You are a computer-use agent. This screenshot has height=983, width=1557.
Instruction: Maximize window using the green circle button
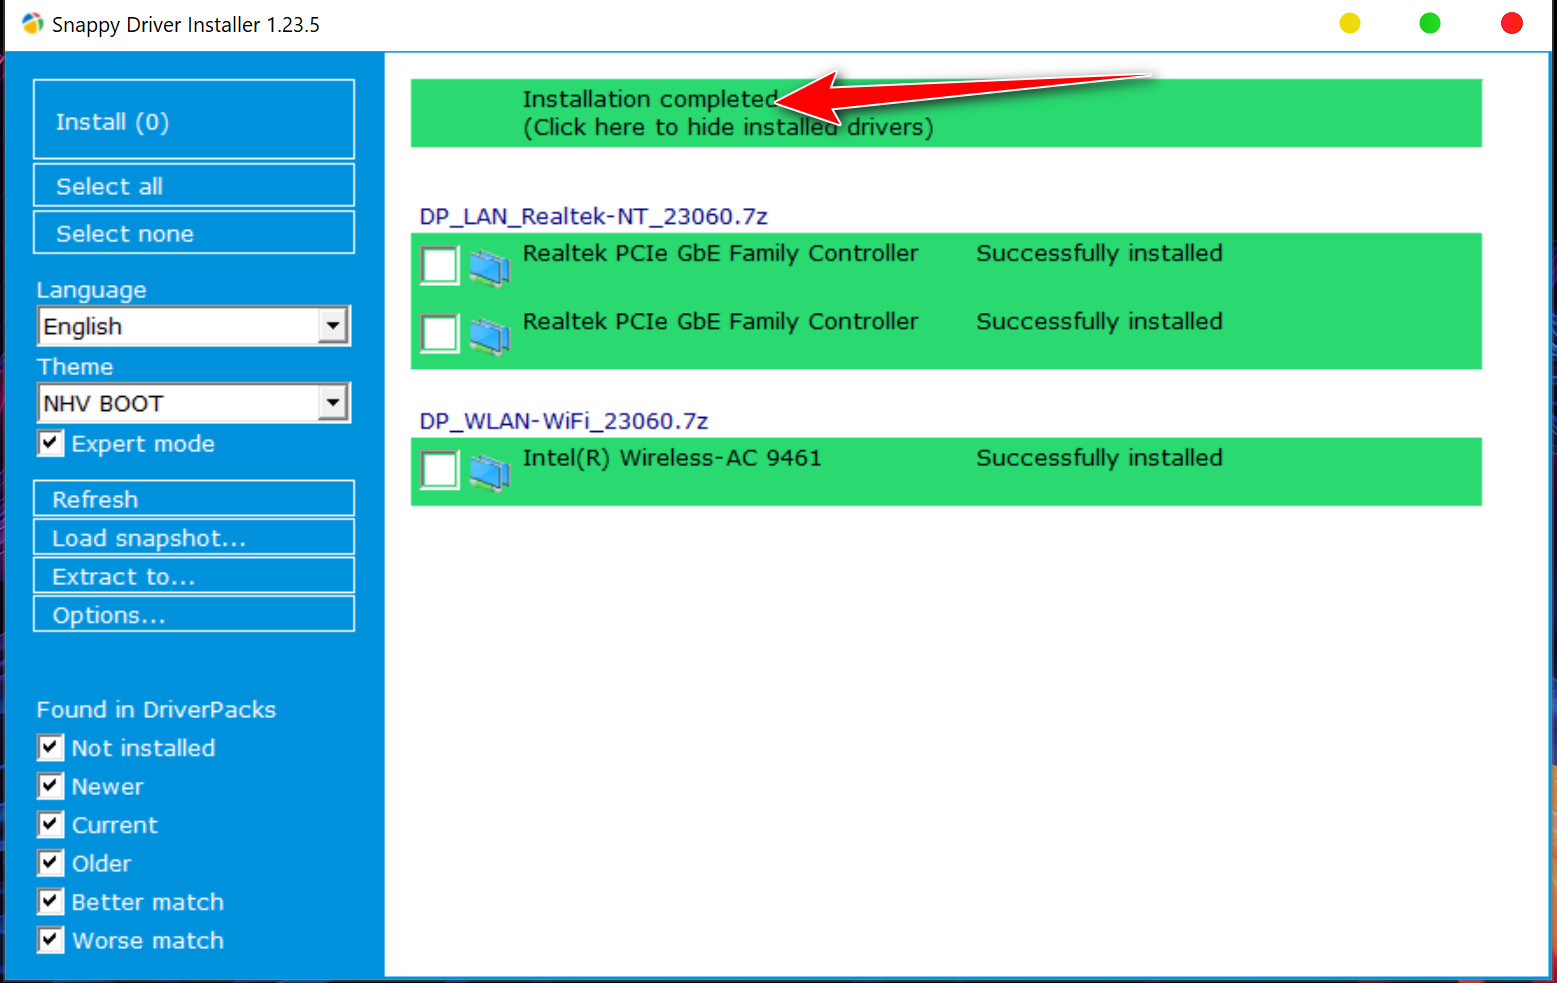(x=1430, y=23)
